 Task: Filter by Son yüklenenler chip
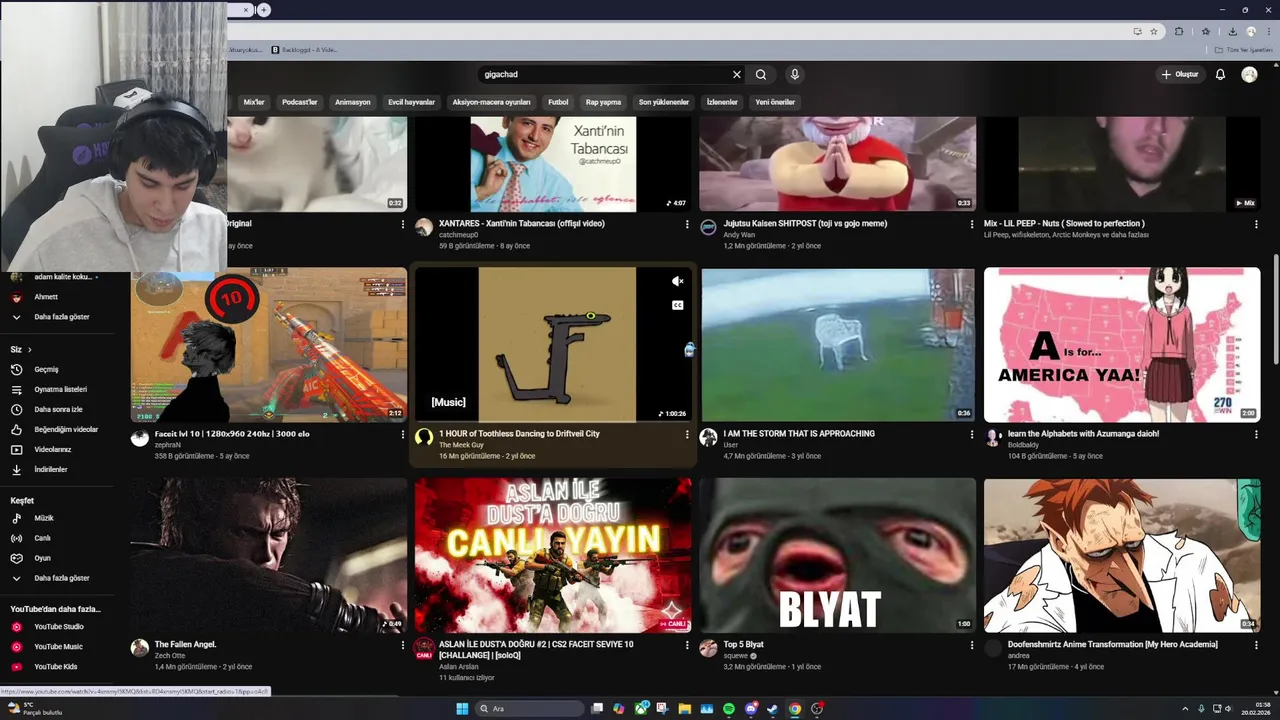[664, 102]
